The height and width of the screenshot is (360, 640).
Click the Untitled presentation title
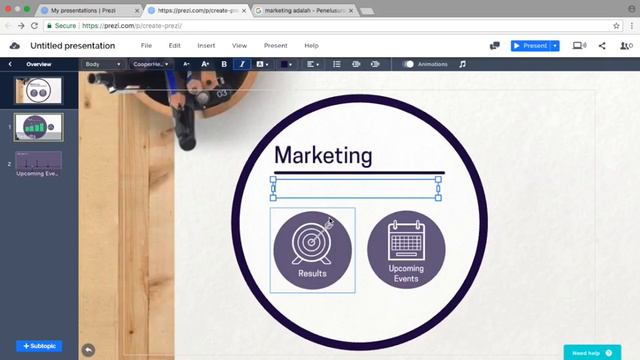coord(73,46)
